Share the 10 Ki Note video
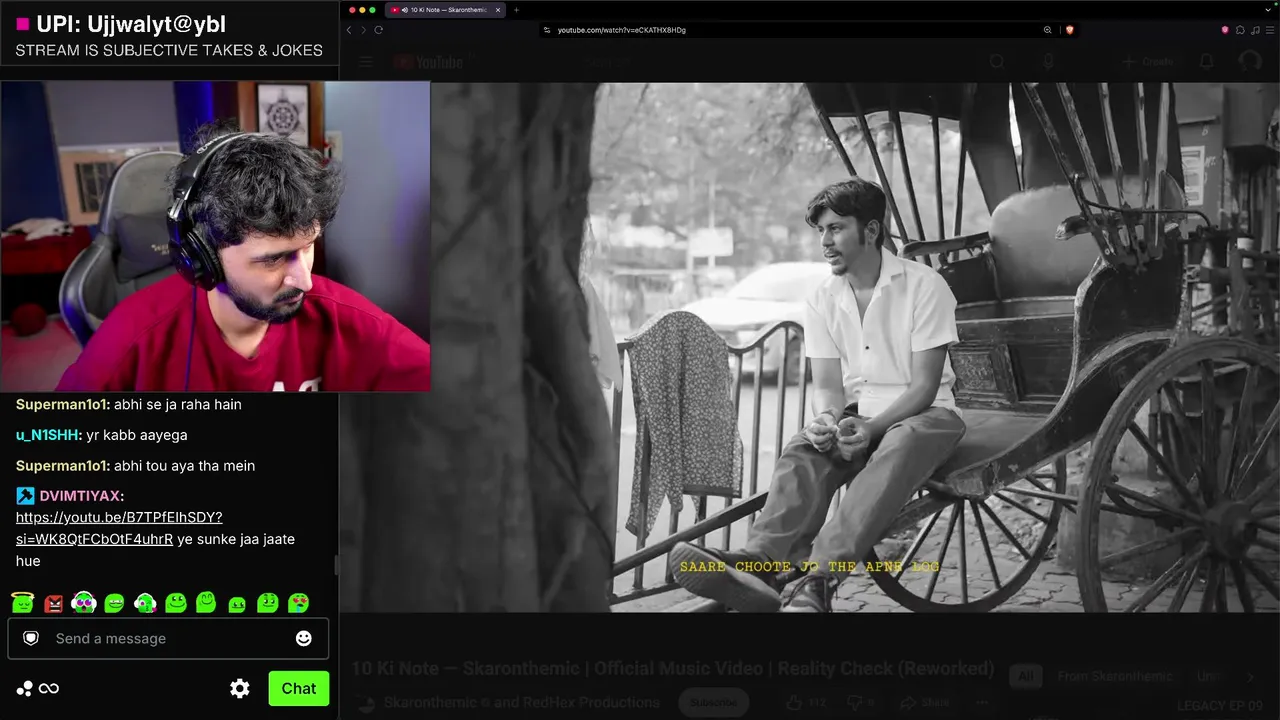The width and height of the screenshot is (1280, 720). (x=925, y=703)
